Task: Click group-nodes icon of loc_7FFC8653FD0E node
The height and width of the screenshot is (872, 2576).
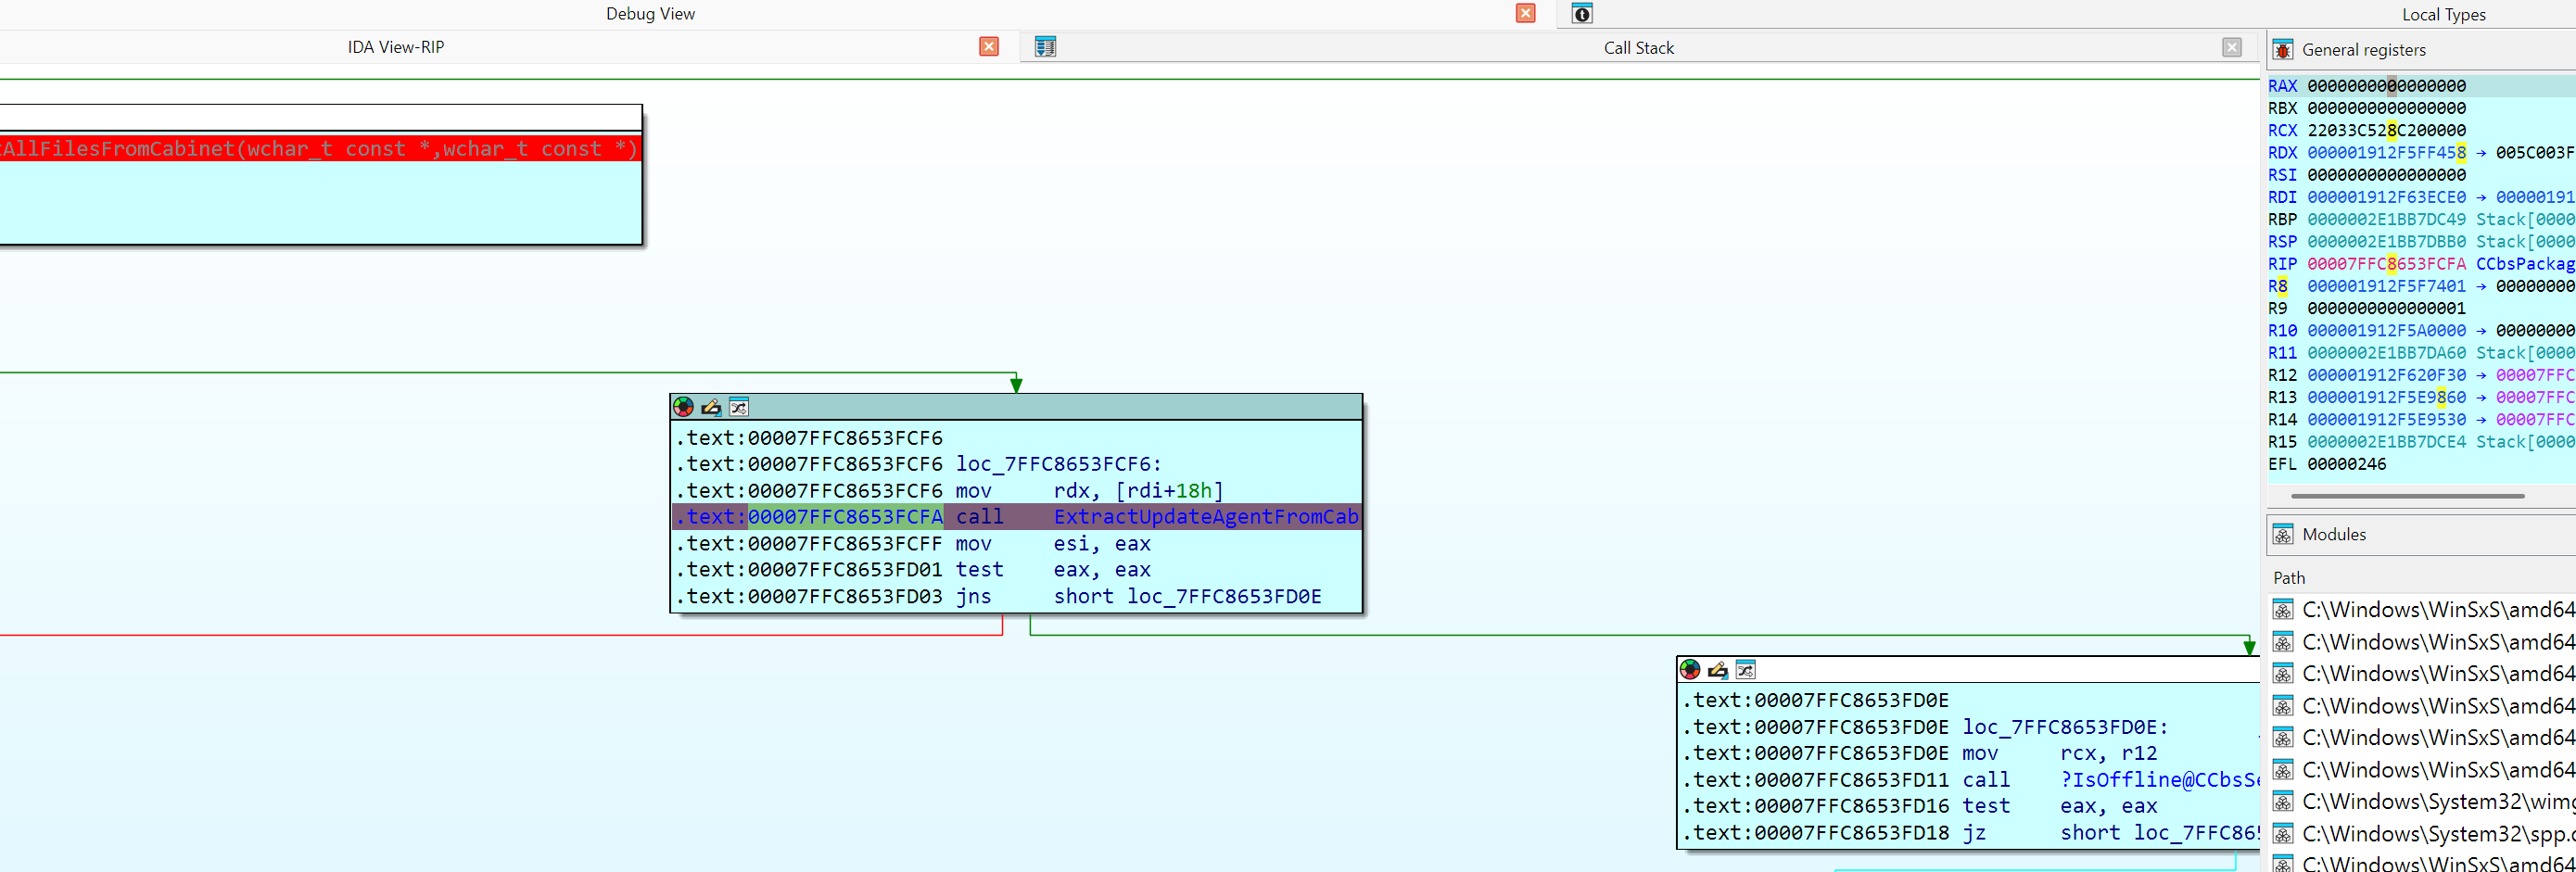Action: (1746, 670)
